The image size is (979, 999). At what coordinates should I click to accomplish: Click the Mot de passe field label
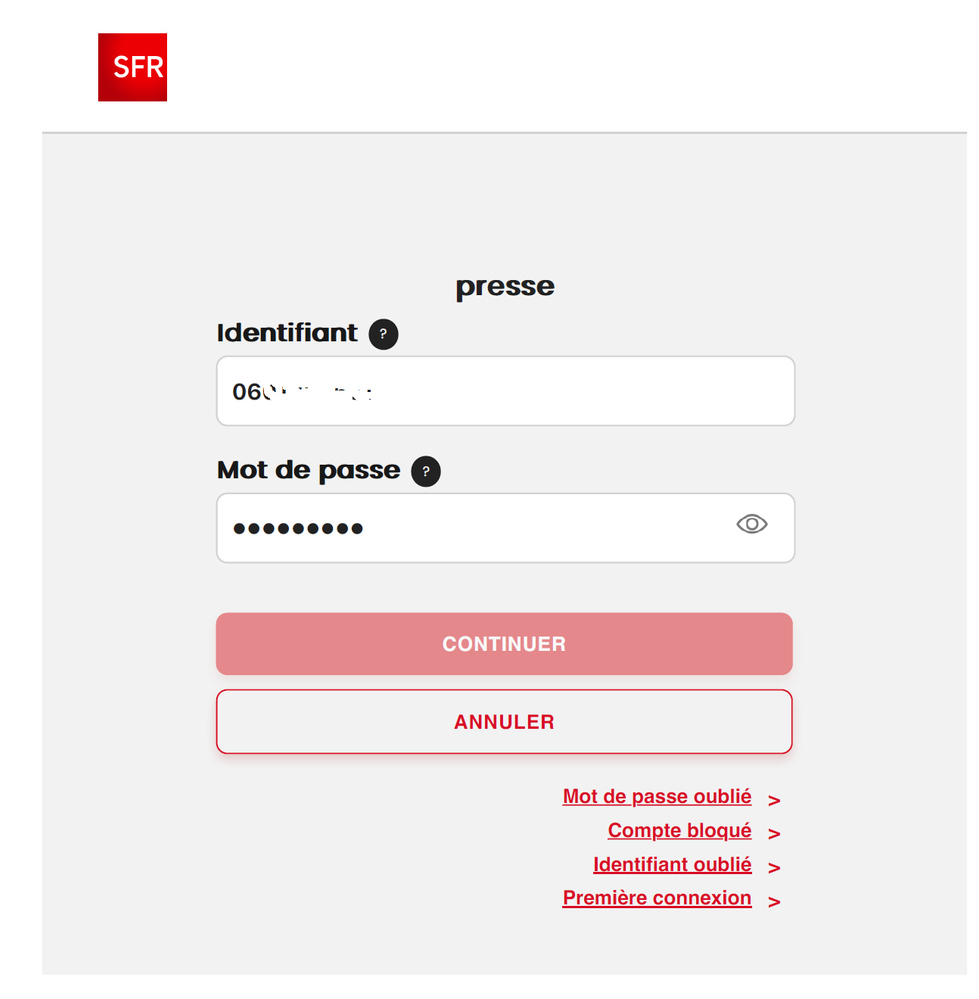(x=308, y=470)
